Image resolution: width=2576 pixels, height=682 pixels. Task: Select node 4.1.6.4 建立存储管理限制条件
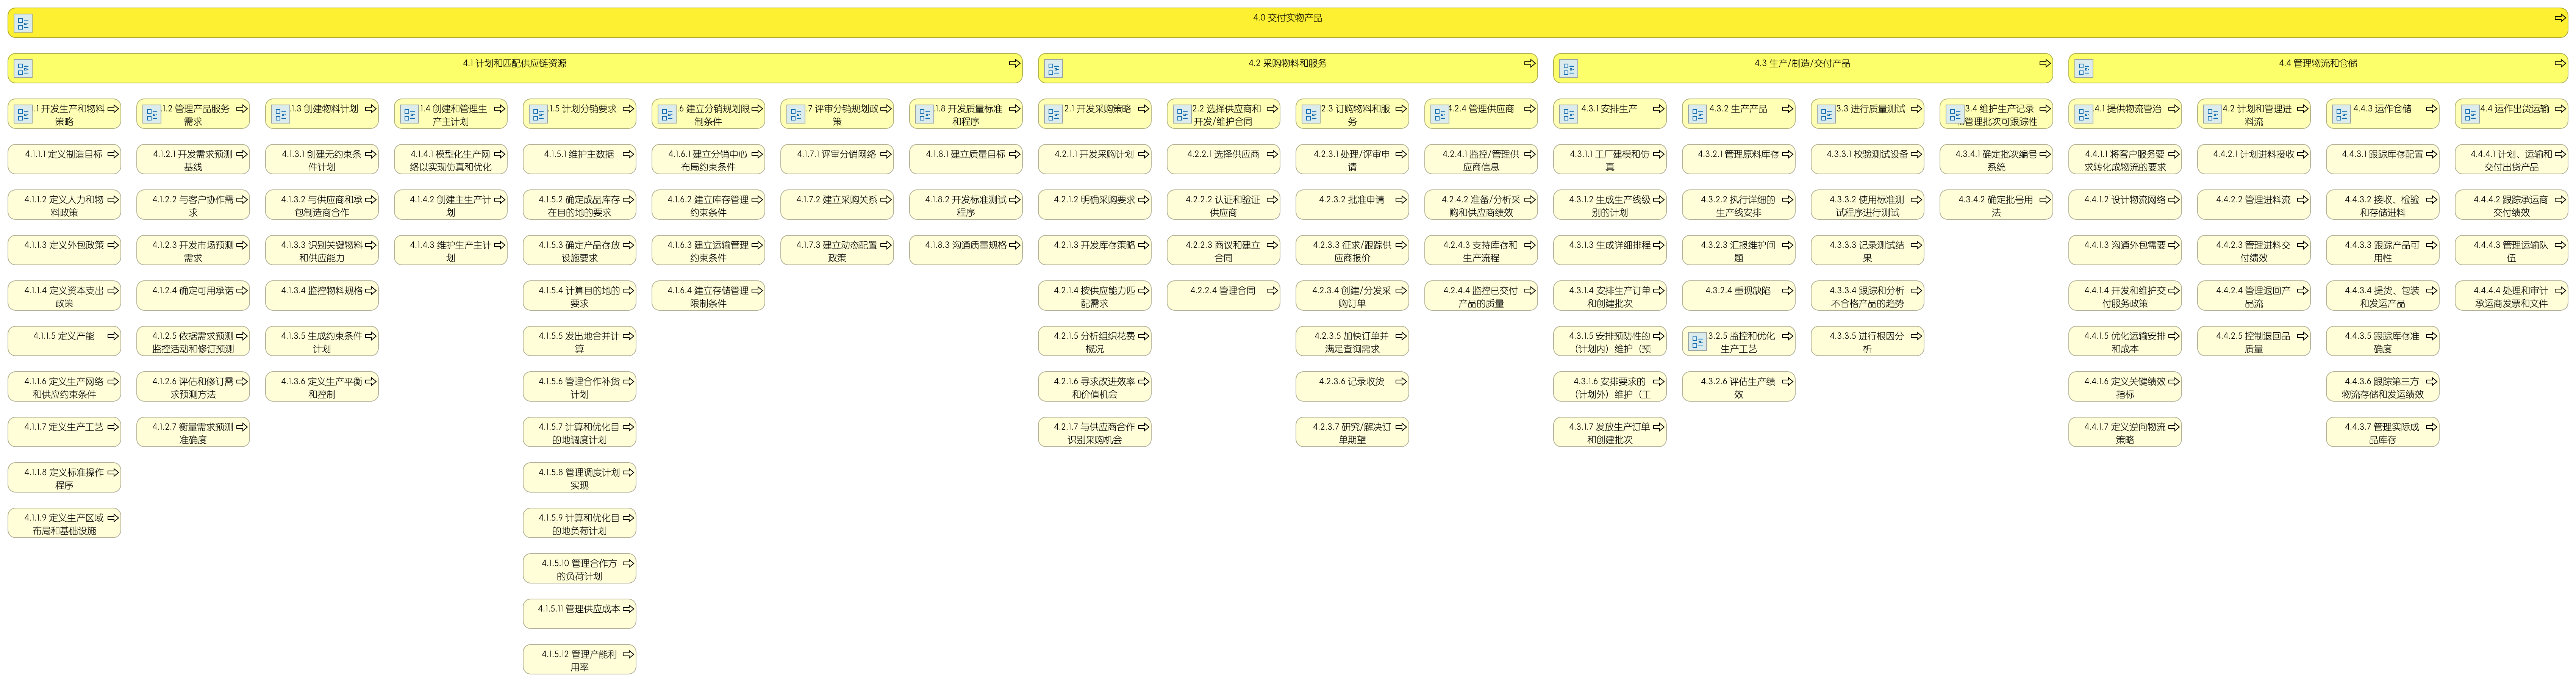tap(708, 296)
